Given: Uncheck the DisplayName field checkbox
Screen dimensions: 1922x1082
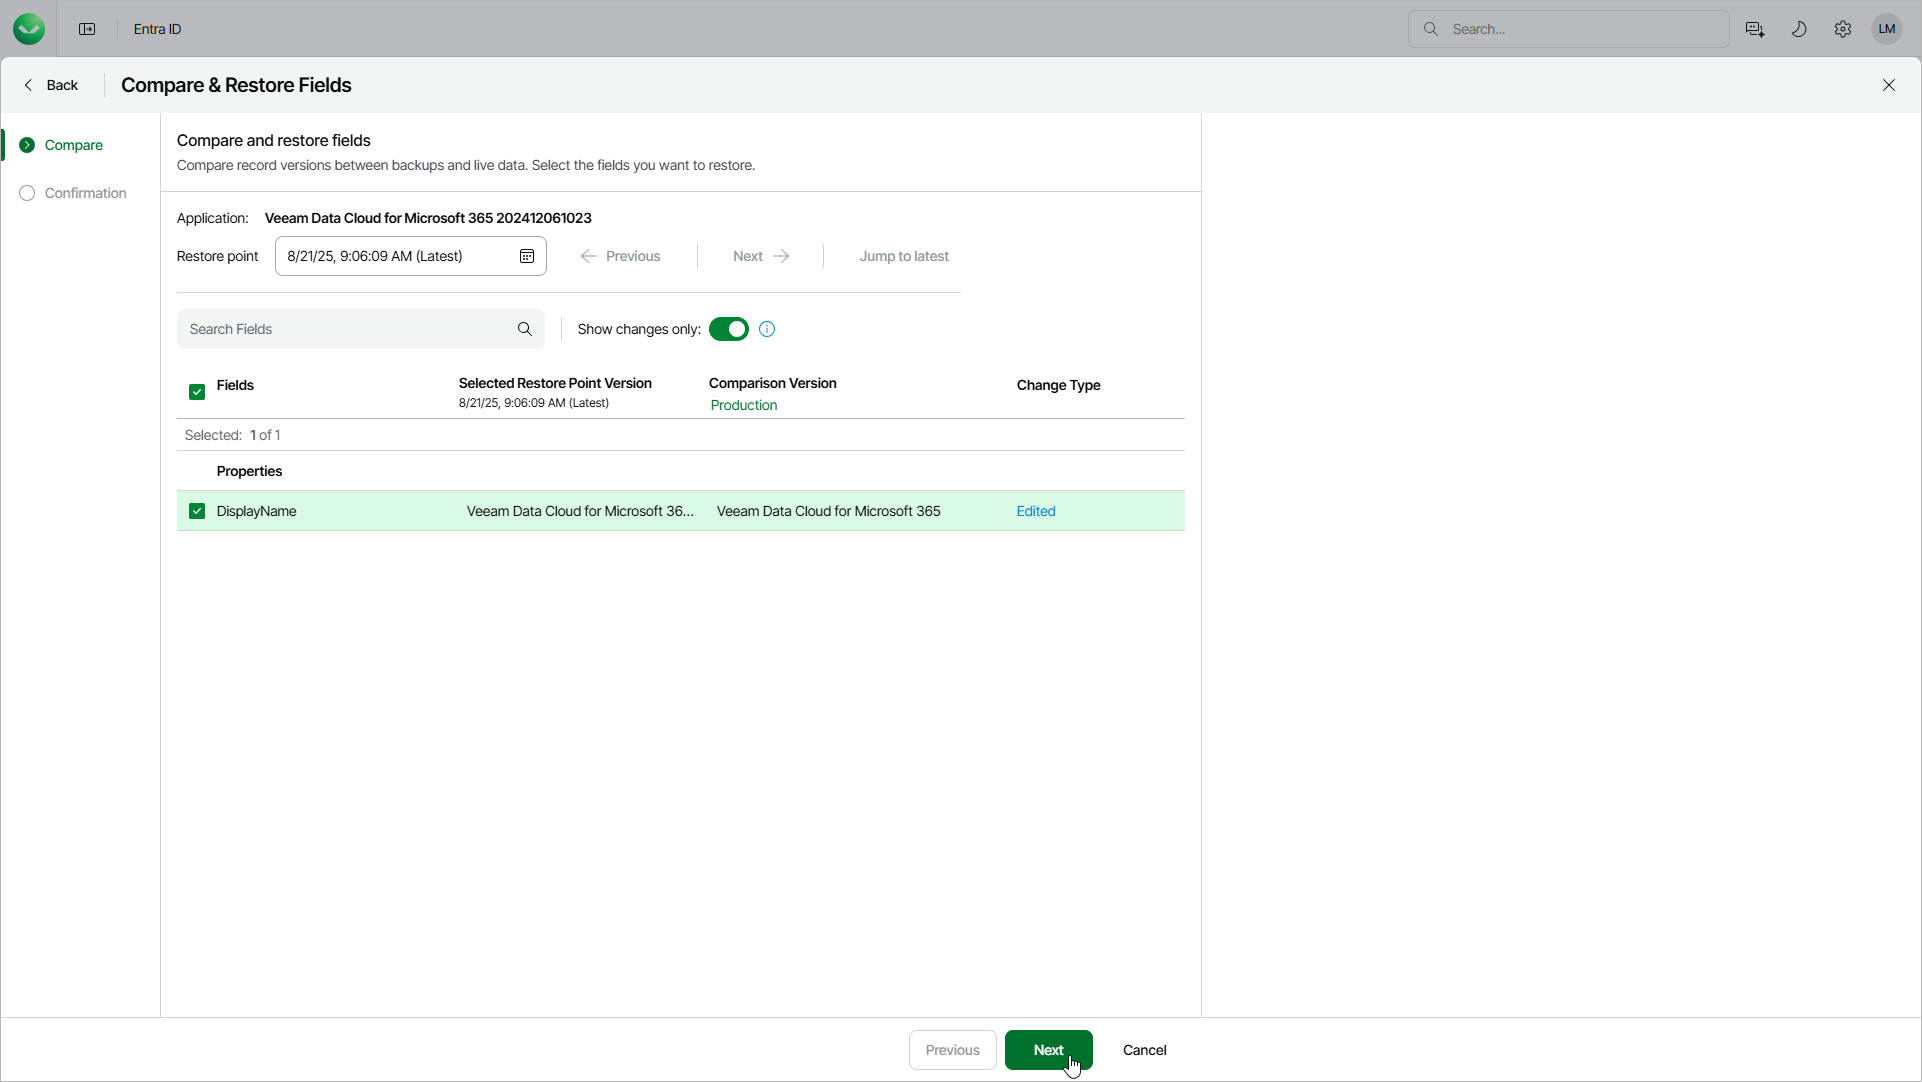Looking at the screenshot, I should pos(197,511).
